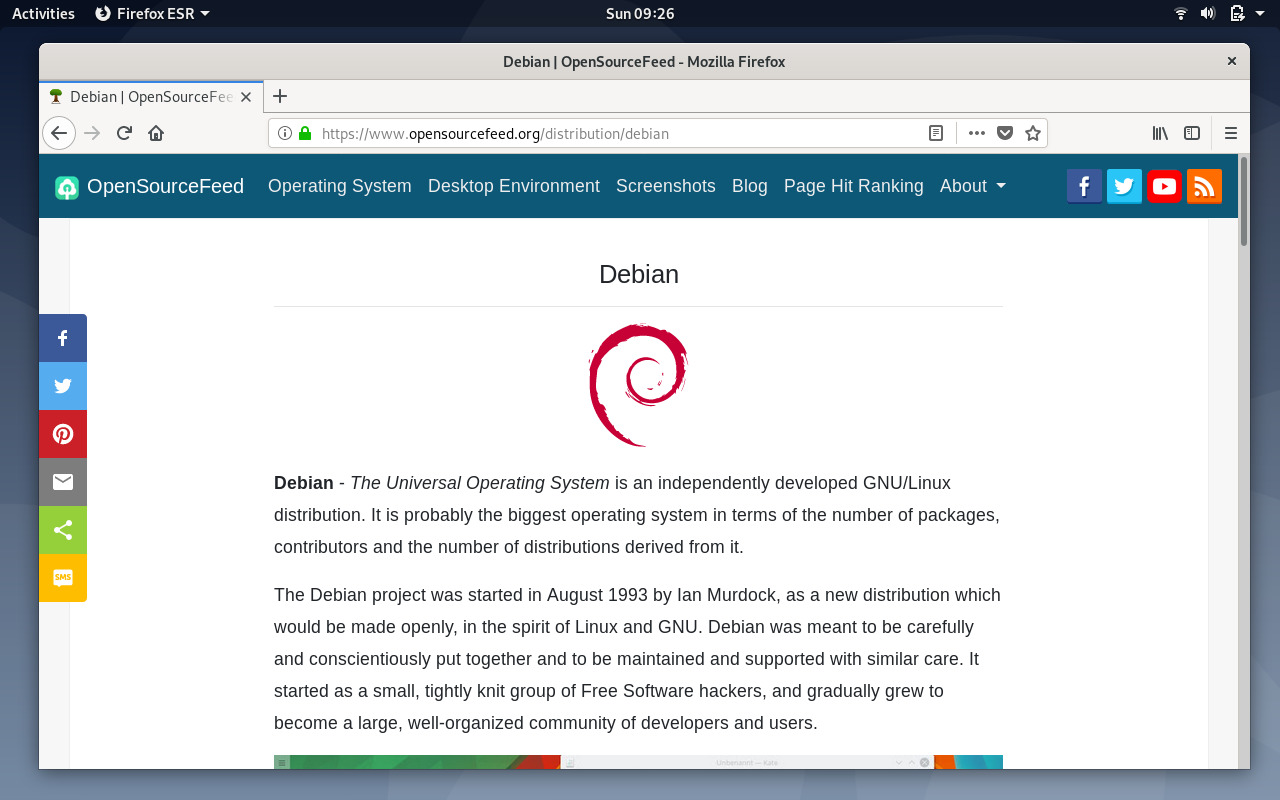This screenshot has height=800, width=1280.
Task: Visit the Page Hit Ranking link
Action: [854, 186]
